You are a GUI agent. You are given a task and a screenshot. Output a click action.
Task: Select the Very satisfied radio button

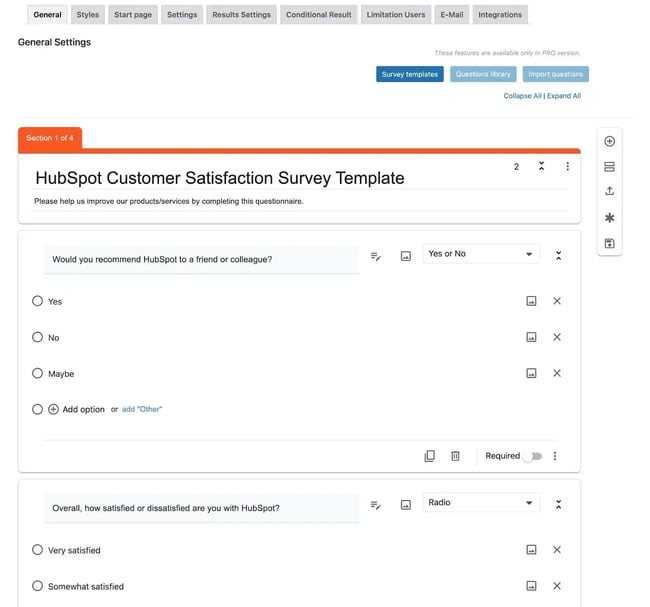tap(37, 550)
